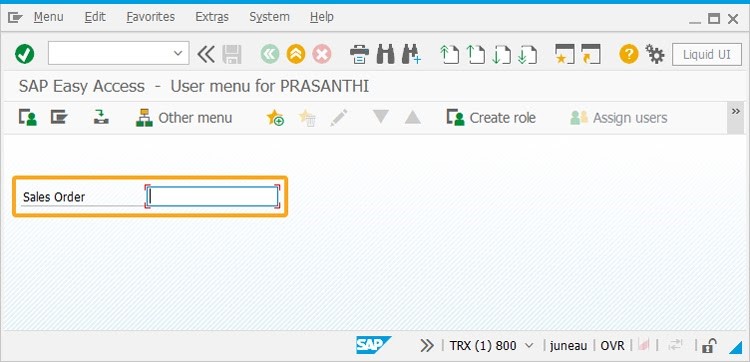Click the green Enter checkmark icon

(24, 54)
